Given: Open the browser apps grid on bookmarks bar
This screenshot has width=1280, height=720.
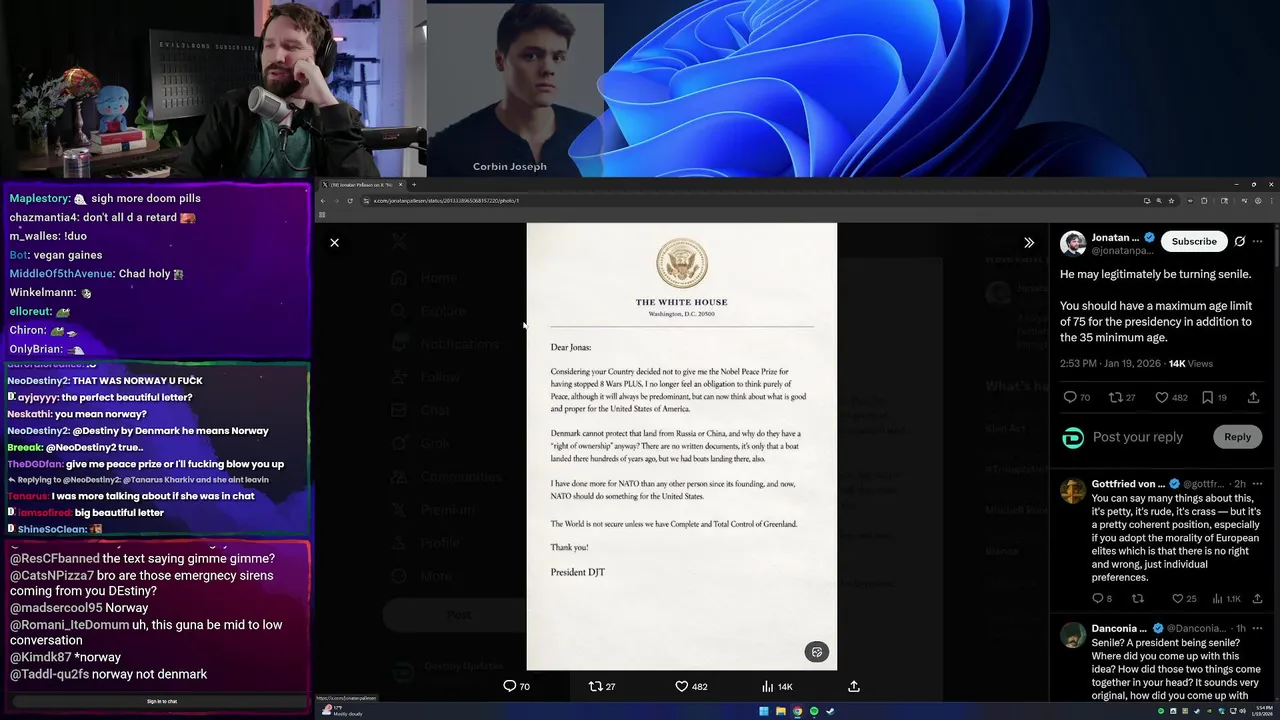Looking at the screenshot, I should [322, 214].
